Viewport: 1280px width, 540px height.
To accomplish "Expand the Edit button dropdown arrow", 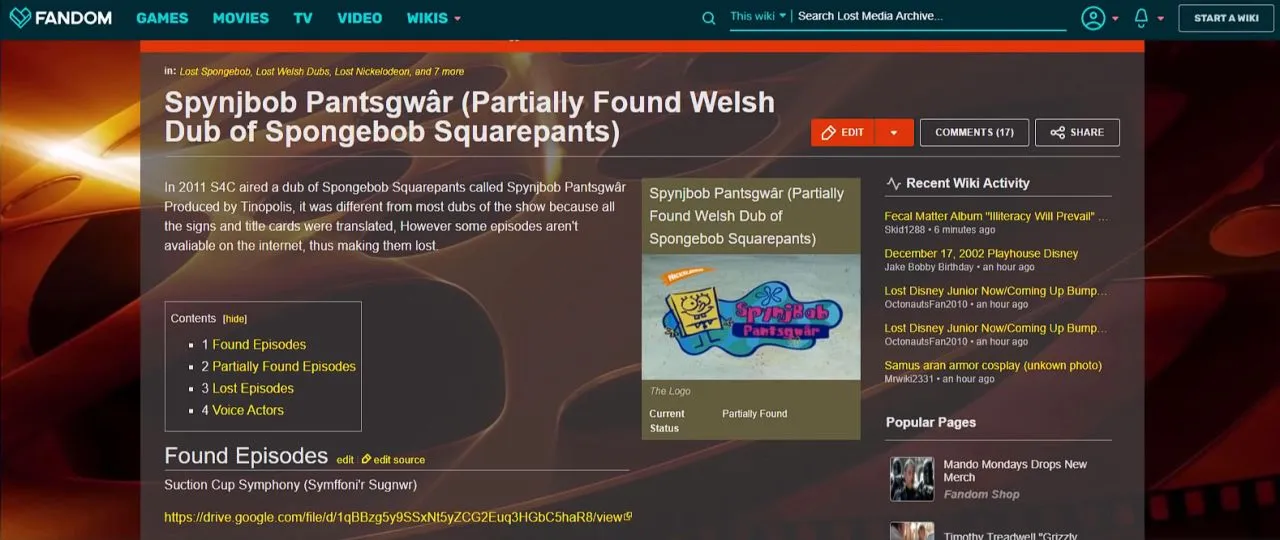I will coord(894,132).
